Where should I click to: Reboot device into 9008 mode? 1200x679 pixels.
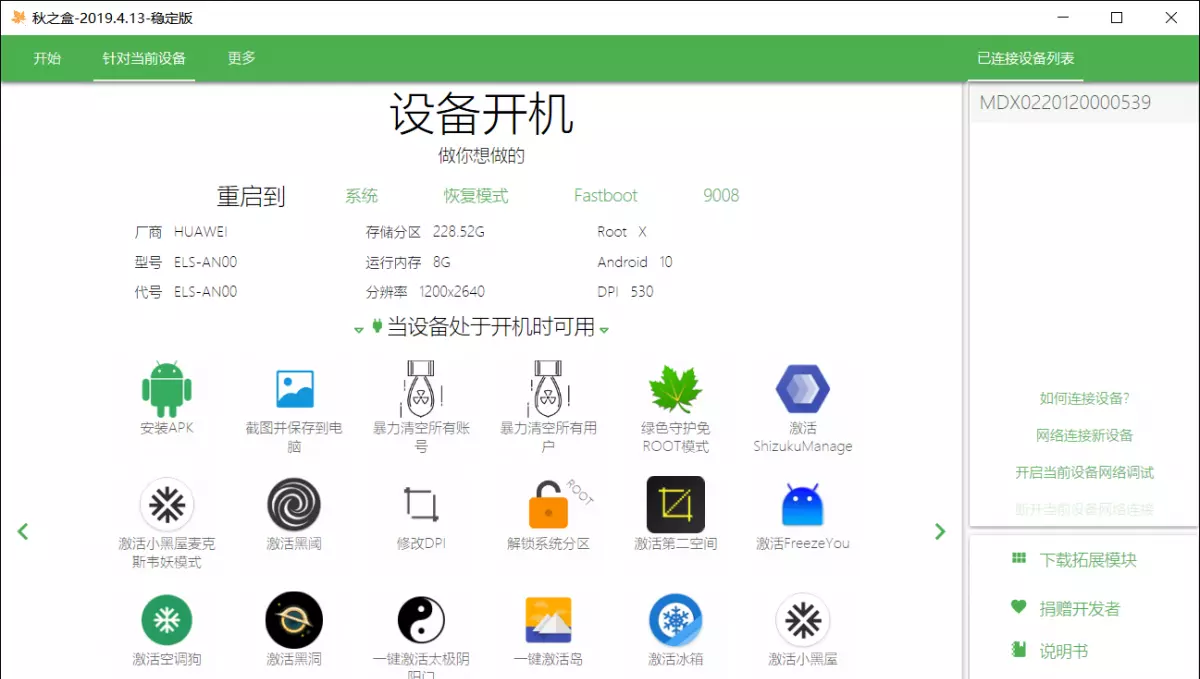[721, 196]
